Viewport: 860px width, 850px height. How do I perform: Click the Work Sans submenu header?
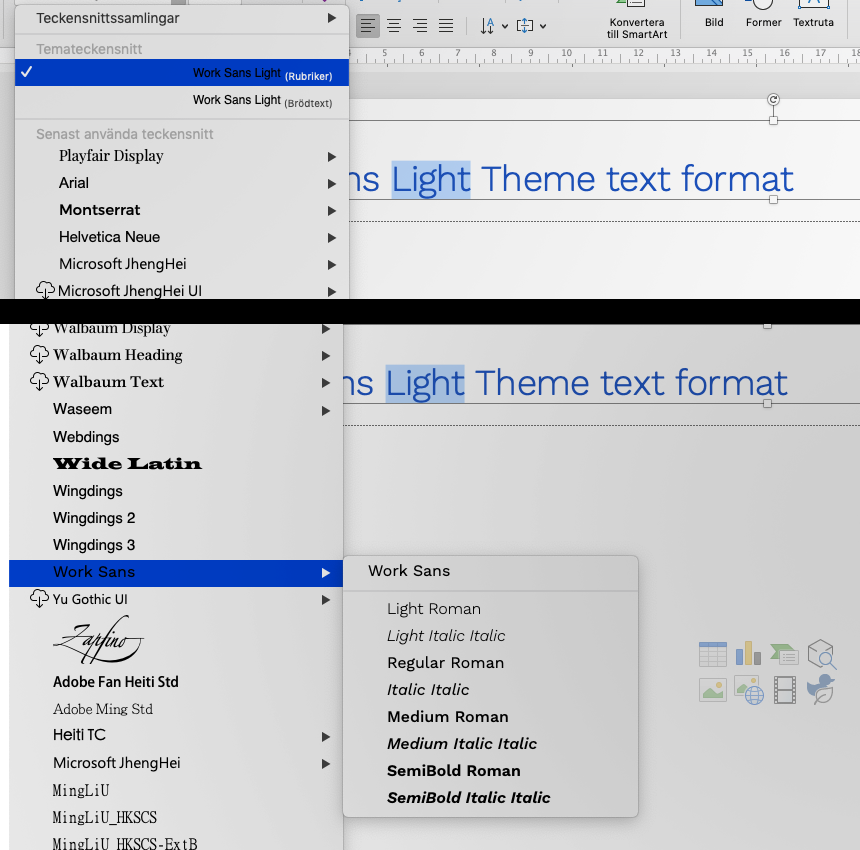click(x=409, y=571)
